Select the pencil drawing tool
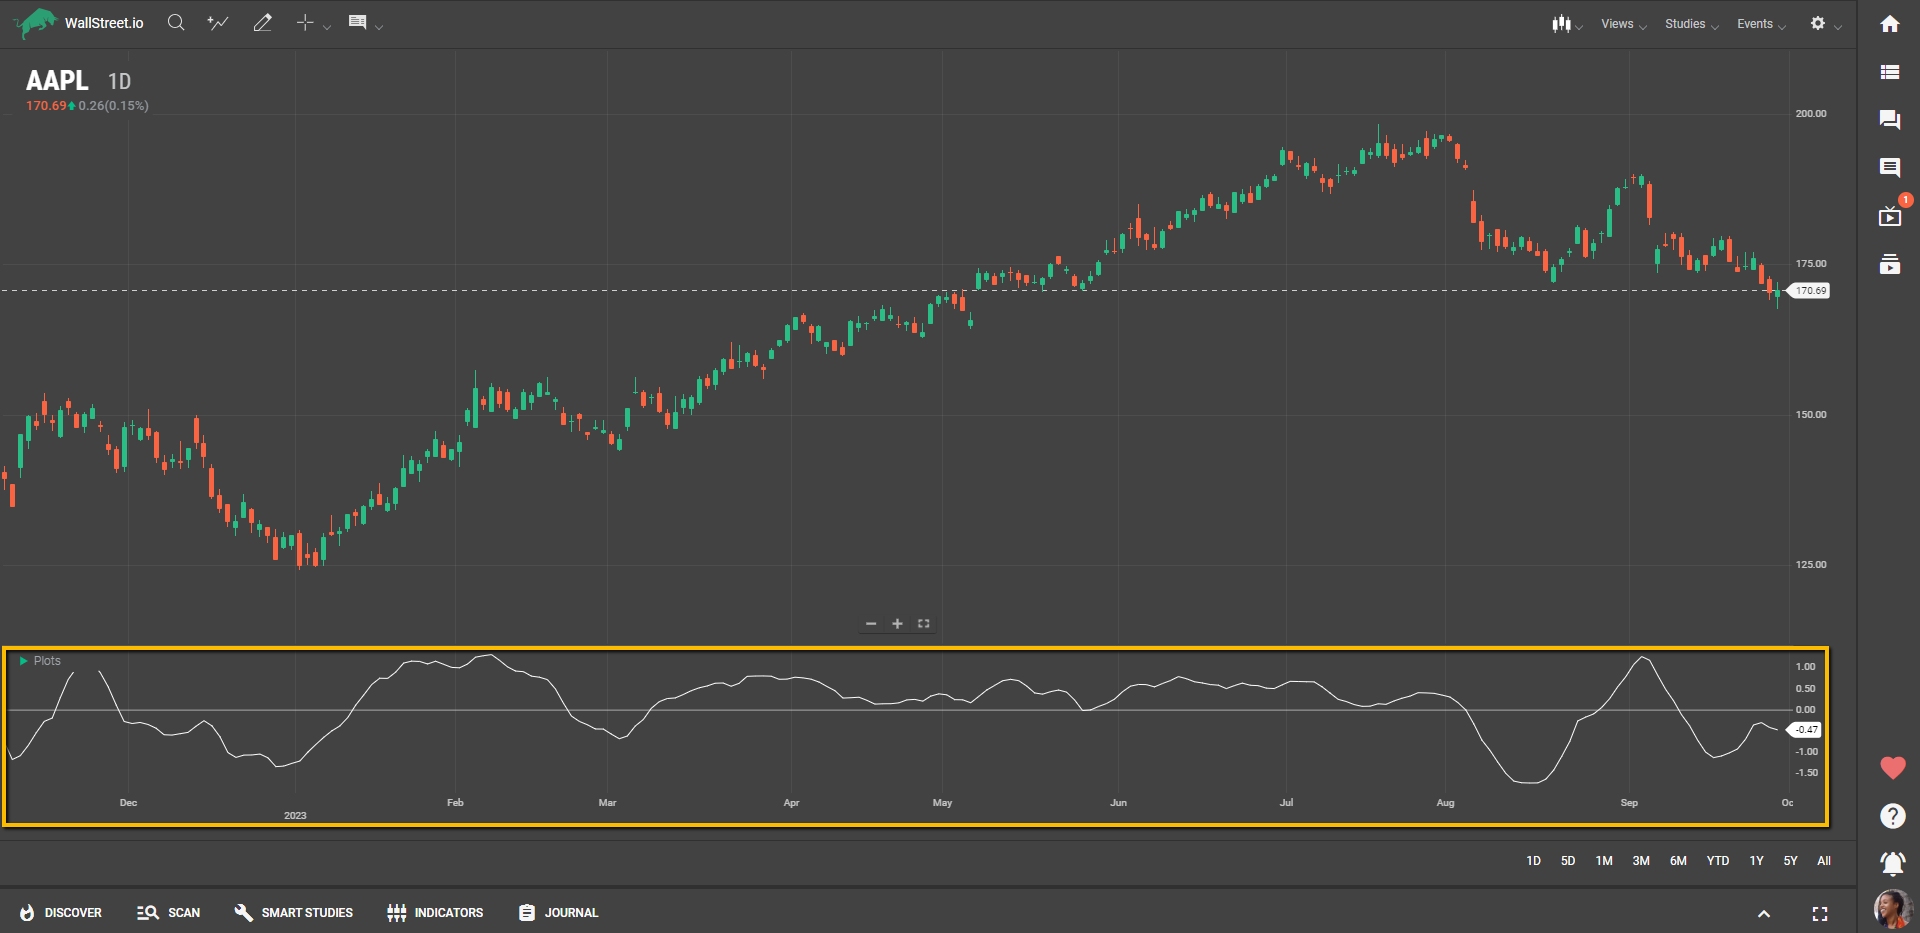This screenshot has width=1920, height=933. pos(262,22)
